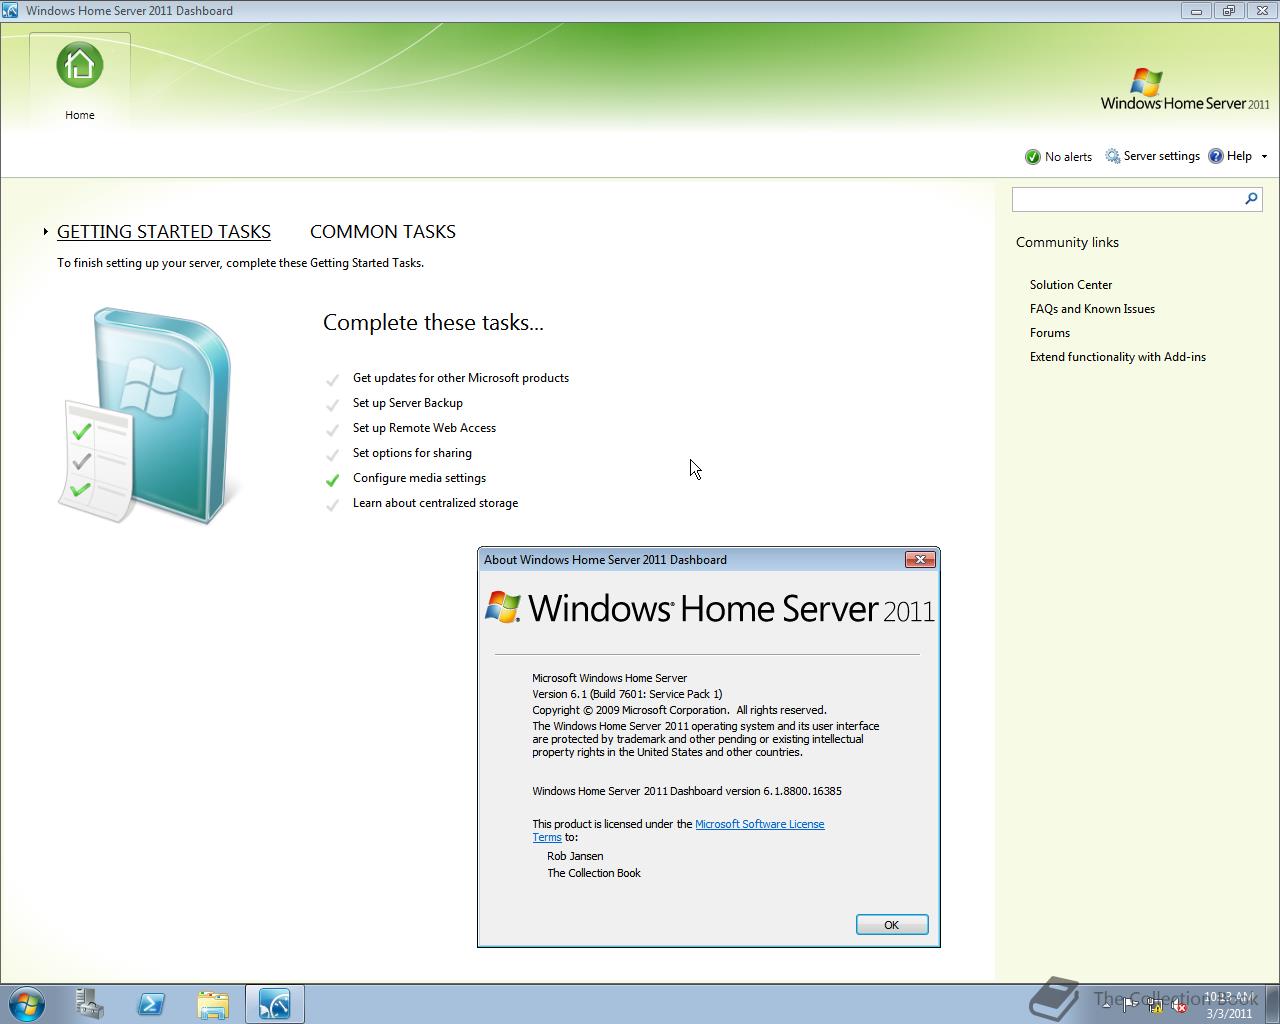
Task: Launch PowerShell from taskbar
Action: (151, 1004)
